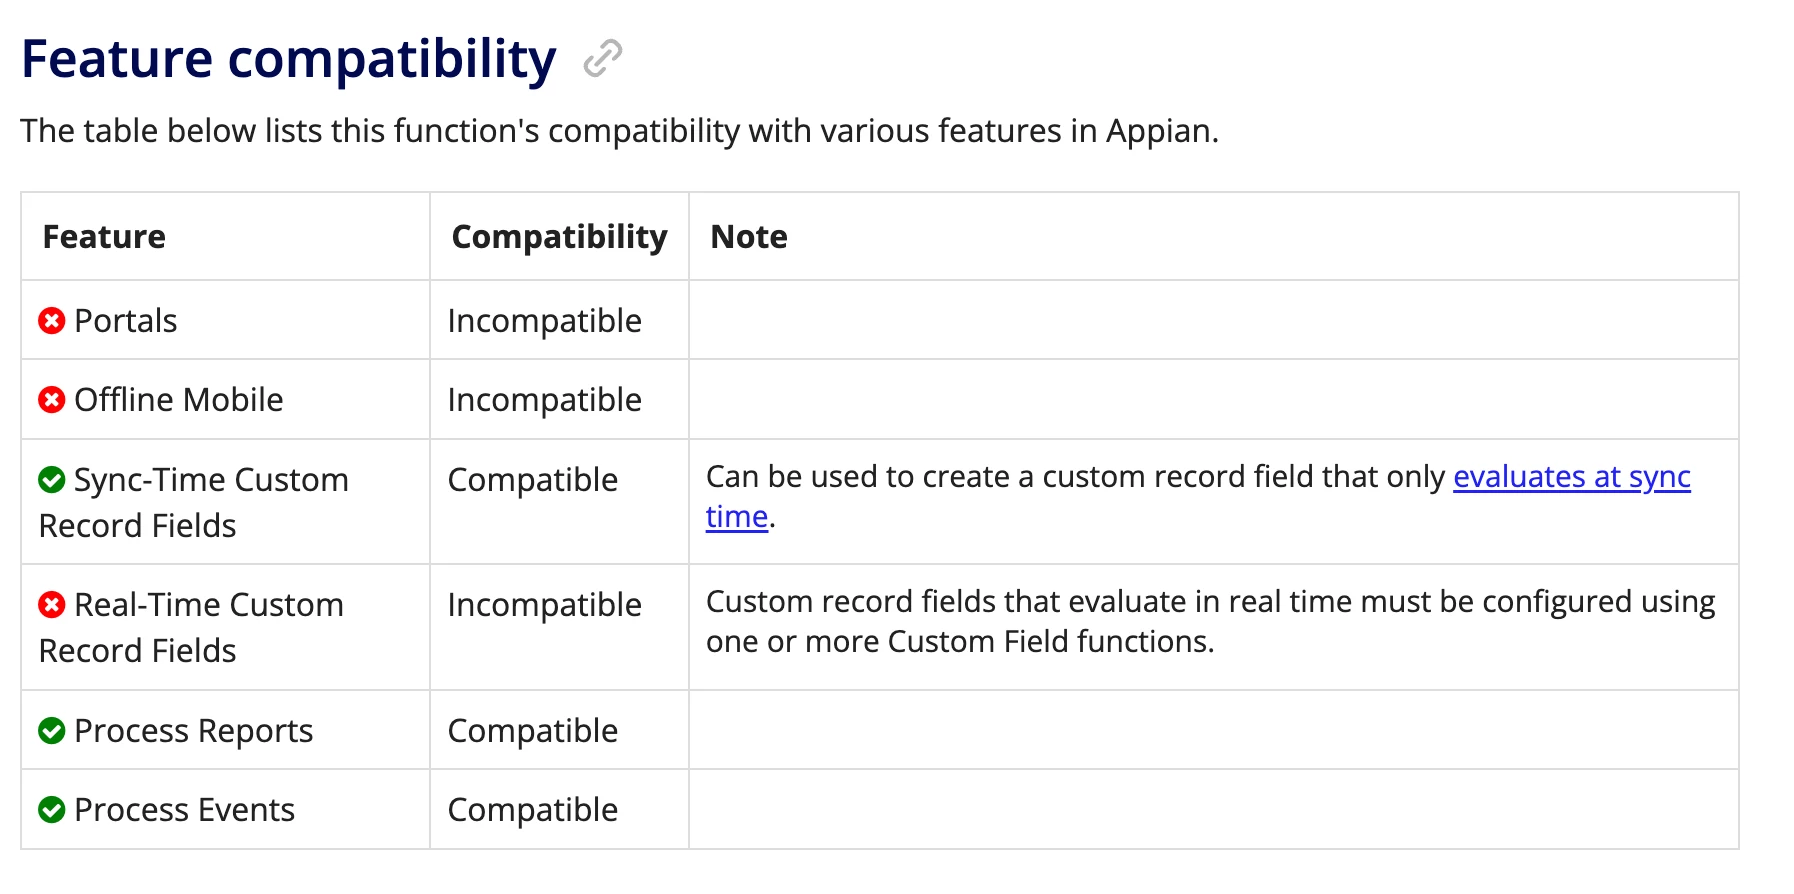Click the anchor link icon beside Feature compatibility
The image size is (1794, 894).
[603, 58]
